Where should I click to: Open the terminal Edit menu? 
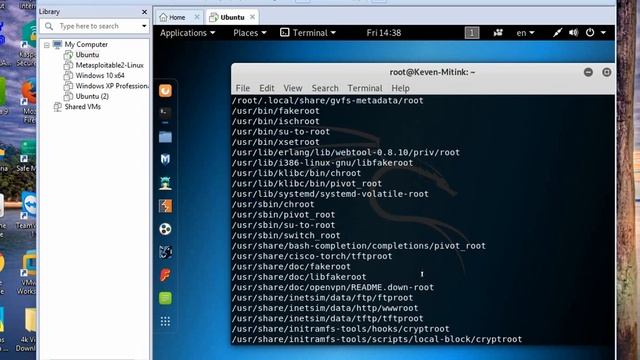(267, 88)
